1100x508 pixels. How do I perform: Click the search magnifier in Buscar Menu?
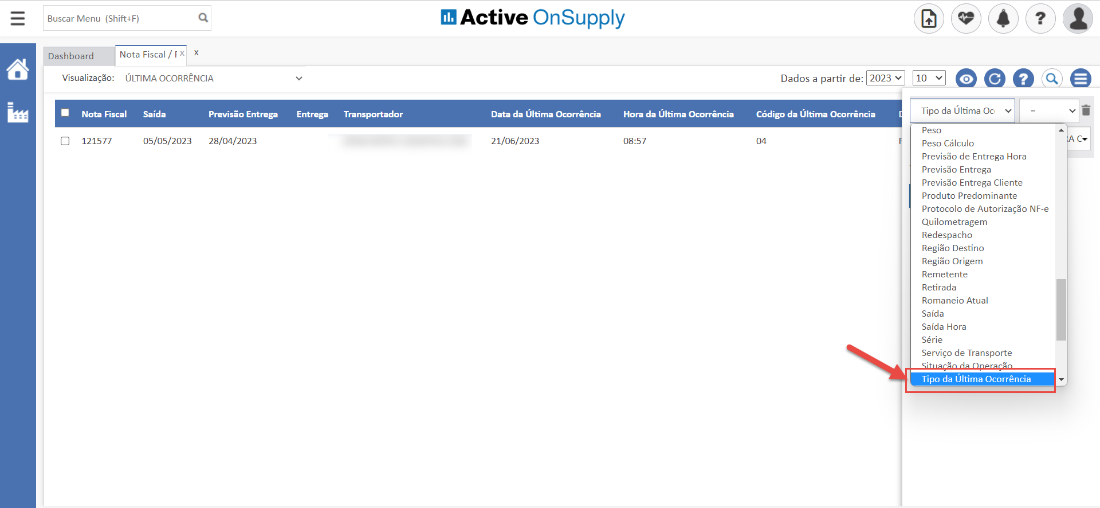(203, 18)
